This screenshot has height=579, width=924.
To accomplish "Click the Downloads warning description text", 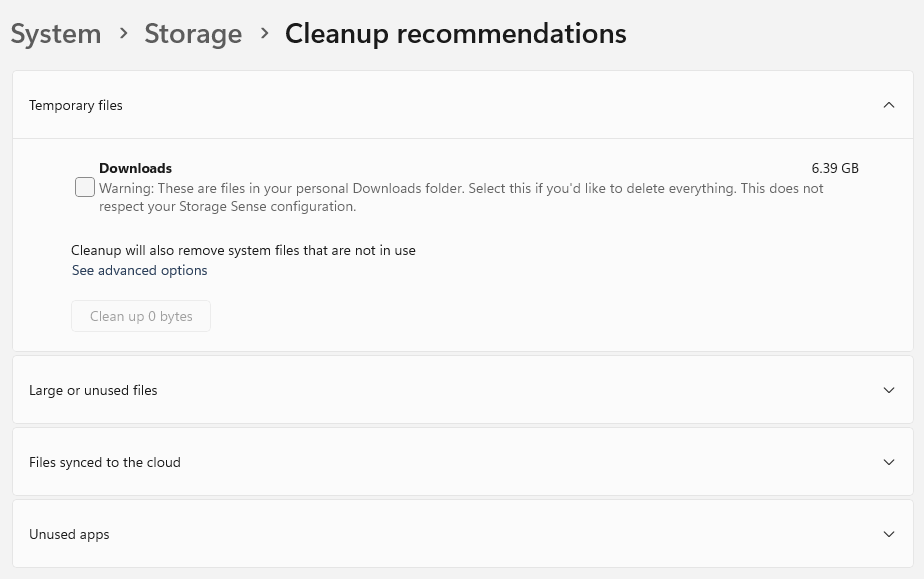I will tap(461, 197).
